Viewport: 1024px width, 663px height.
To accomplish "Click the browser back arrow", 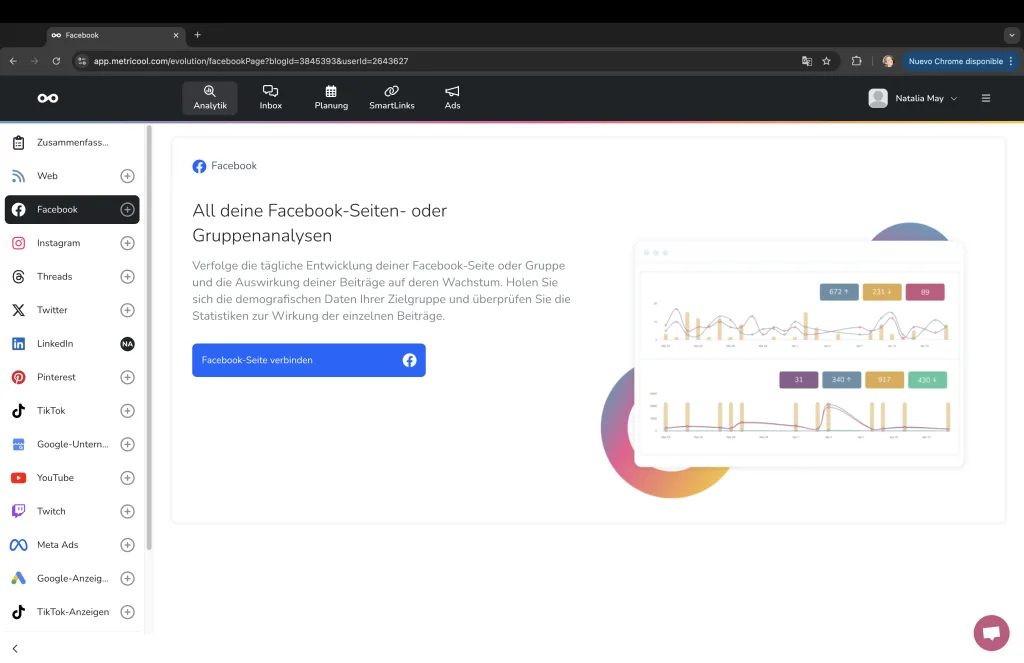I will coord(13,61).
